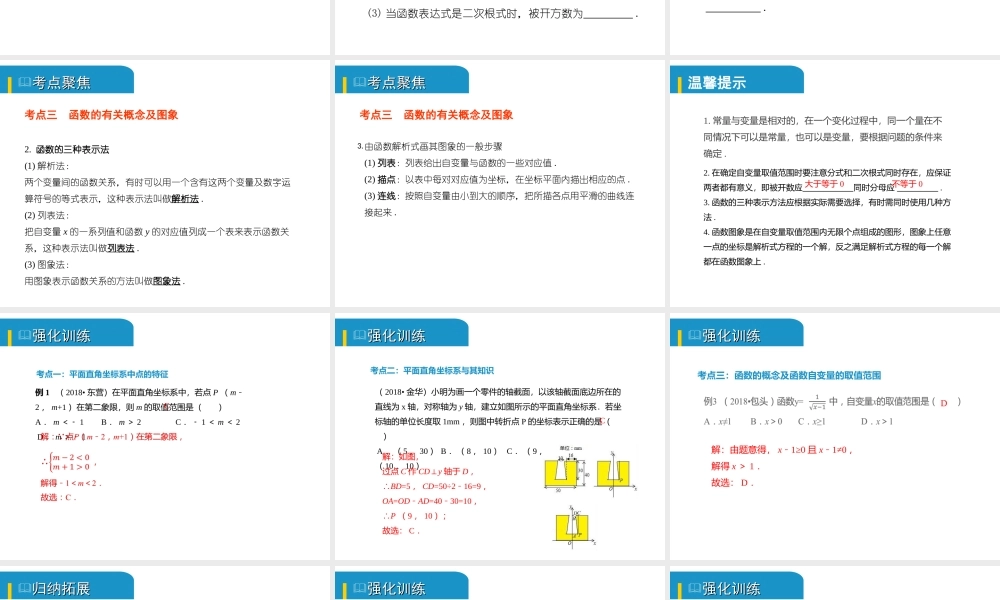1000x600 pixels.
Task: Click option A. x≠1 in 例3
Action: 717,421
